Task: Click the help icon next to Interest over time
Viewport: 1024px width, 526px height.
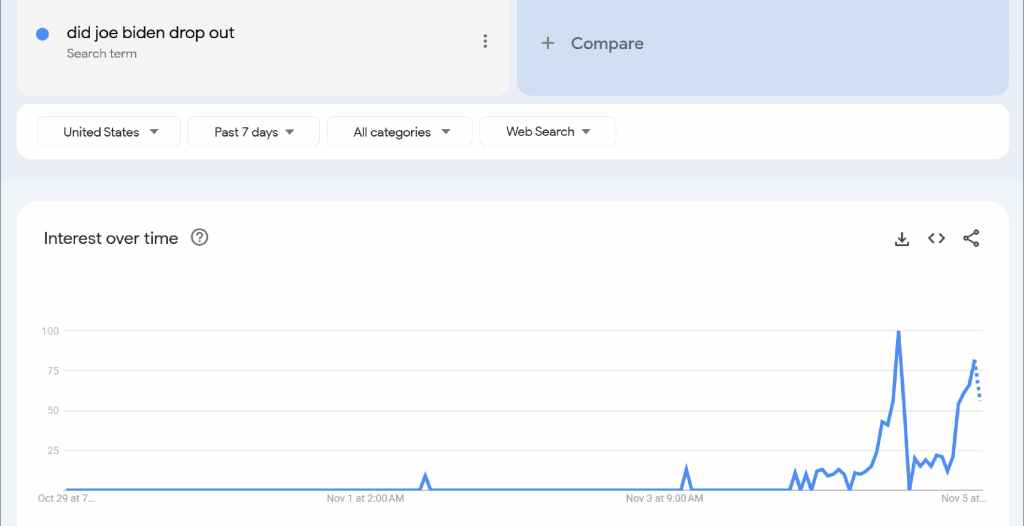Action: point(199,238)
